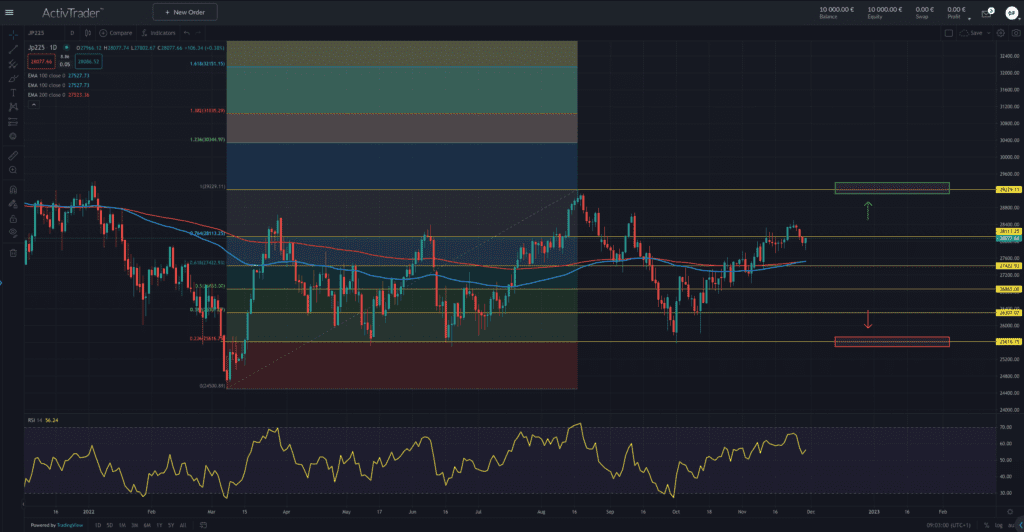The image size is (1024, 532).
Task: Click the ActivTrader logo
Action: pyautogui.click(x=72, y=13)
